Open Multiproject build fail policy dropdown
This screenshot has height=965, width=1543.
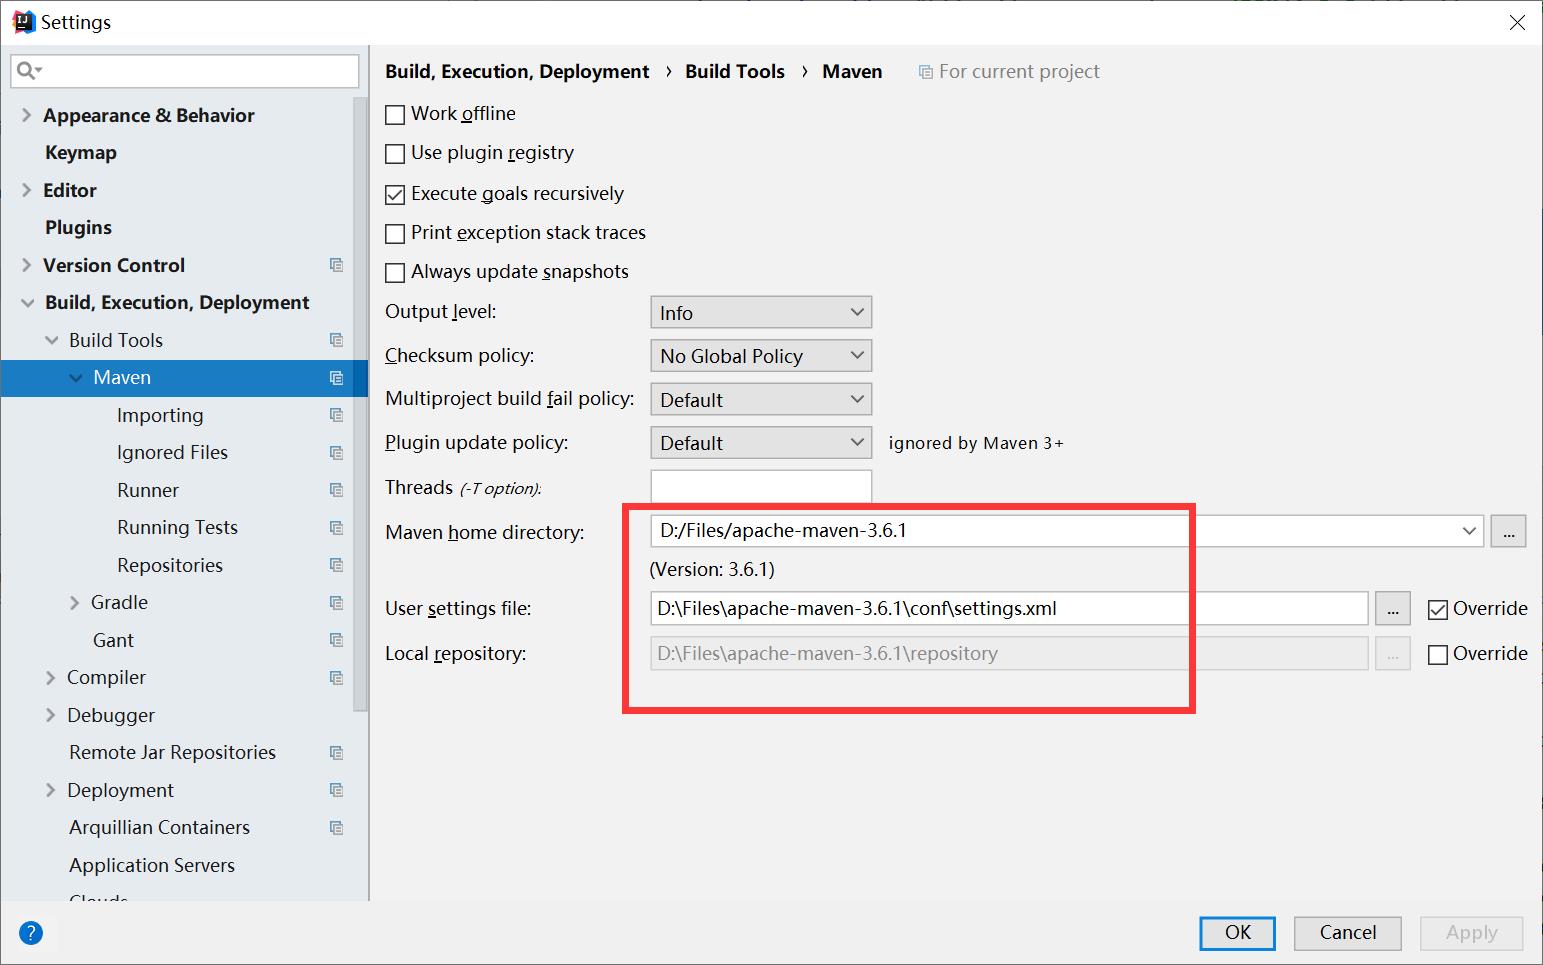click(x=761, y=399)
